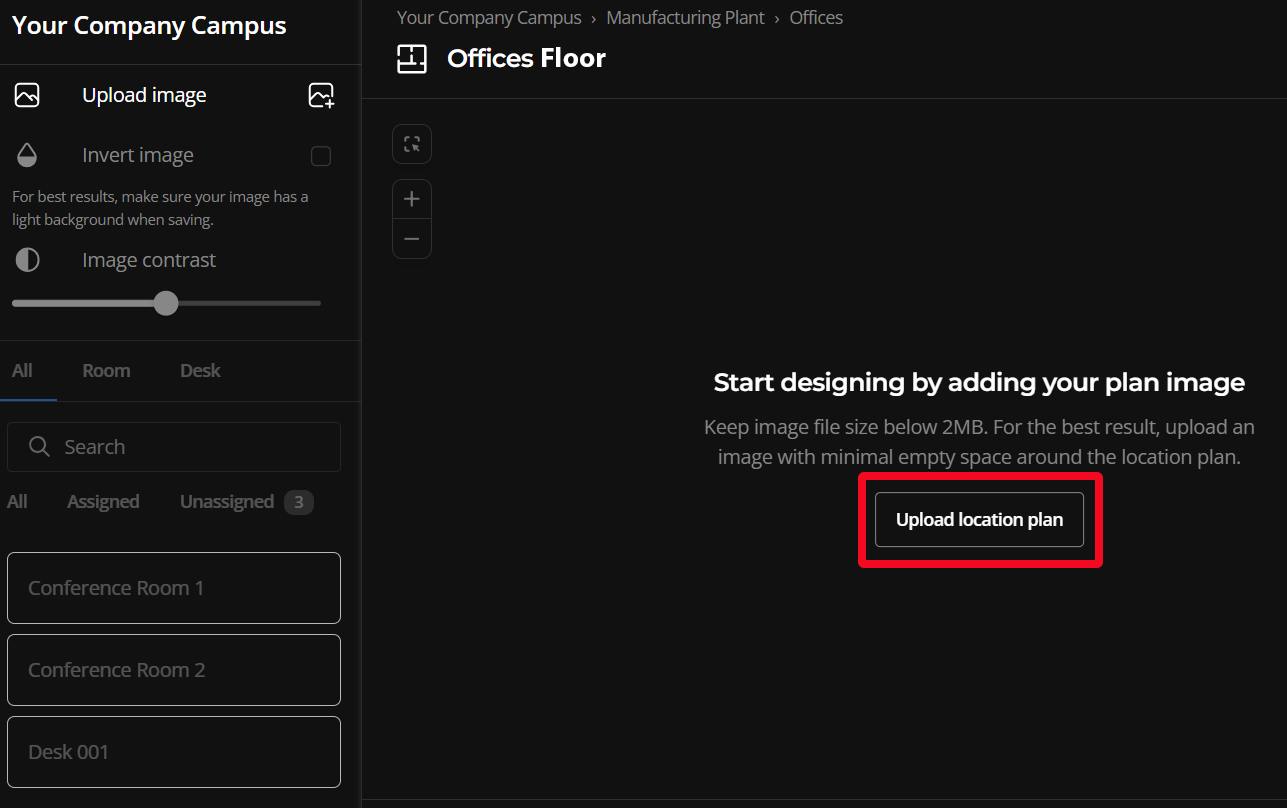Click the Invert image label
Image resolution: width=1287 pixels, height=808 pixels.
[138, 155]
